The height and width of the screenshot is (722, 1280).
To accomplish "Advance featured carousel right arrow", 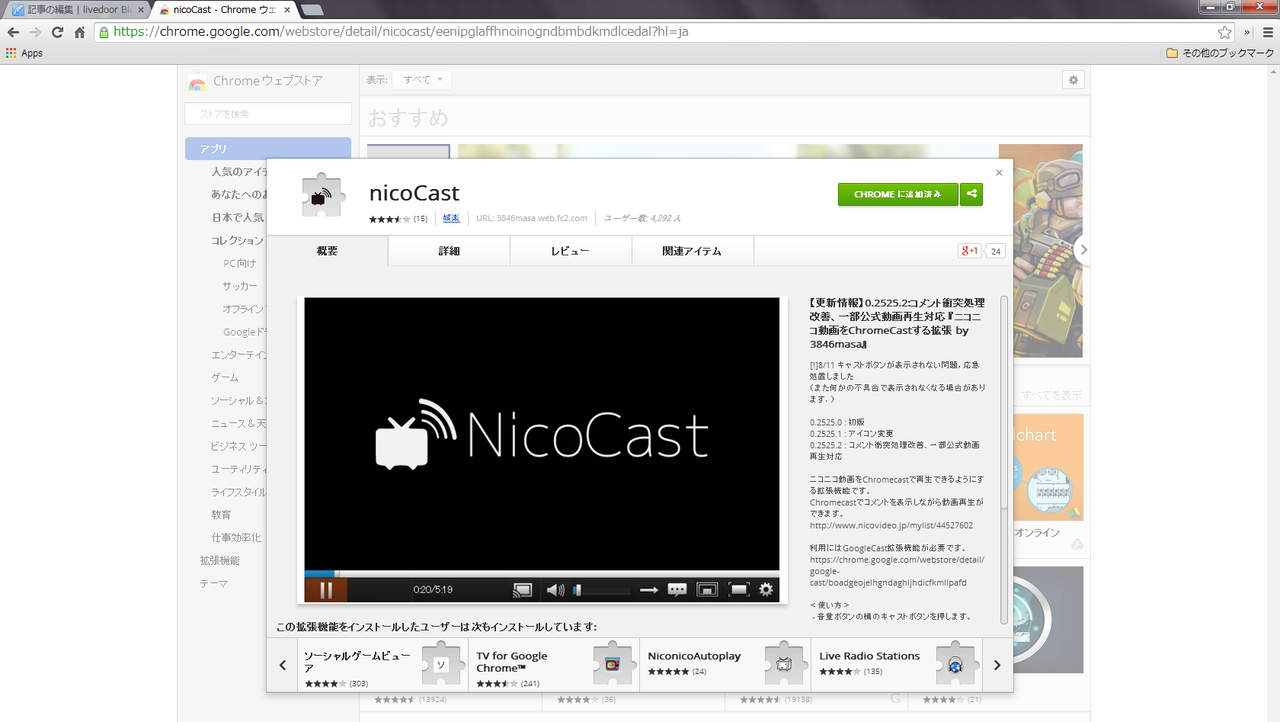I will point(1084,250).
